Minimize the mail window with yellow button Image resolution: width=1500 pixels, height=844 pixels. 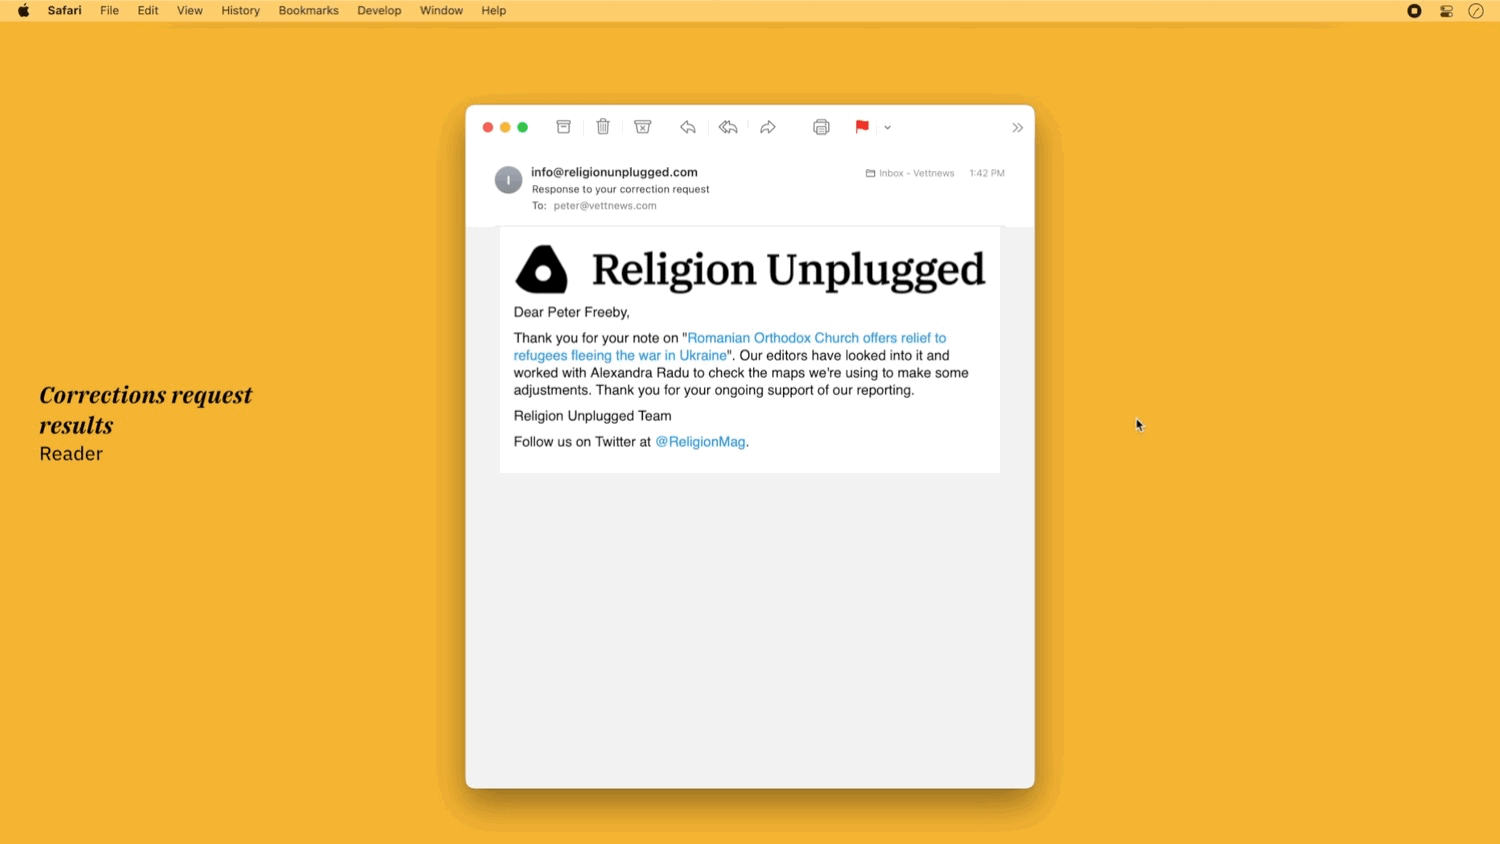pos(505,128)
